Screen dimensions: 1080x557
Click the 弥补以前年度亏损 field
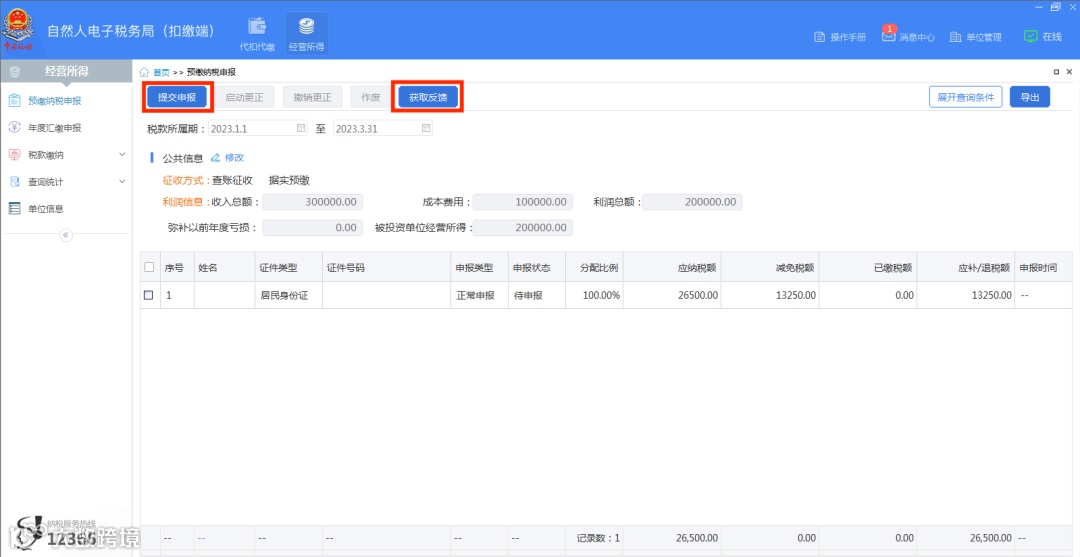pyautogui.click(x=313, y=228)
